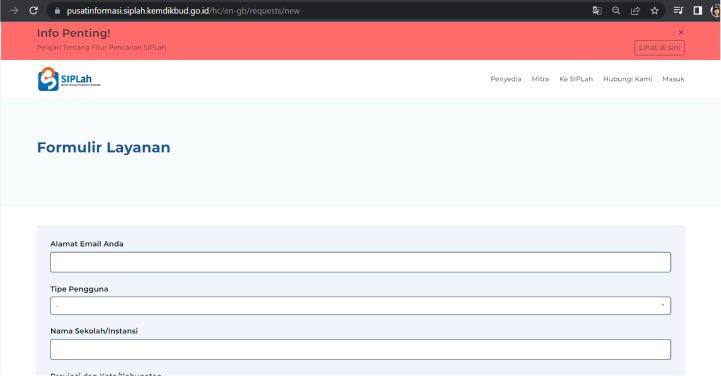The image size is (721, 376).
Task: Toggle the browser side panel icon
Action: tap(698, 11)
